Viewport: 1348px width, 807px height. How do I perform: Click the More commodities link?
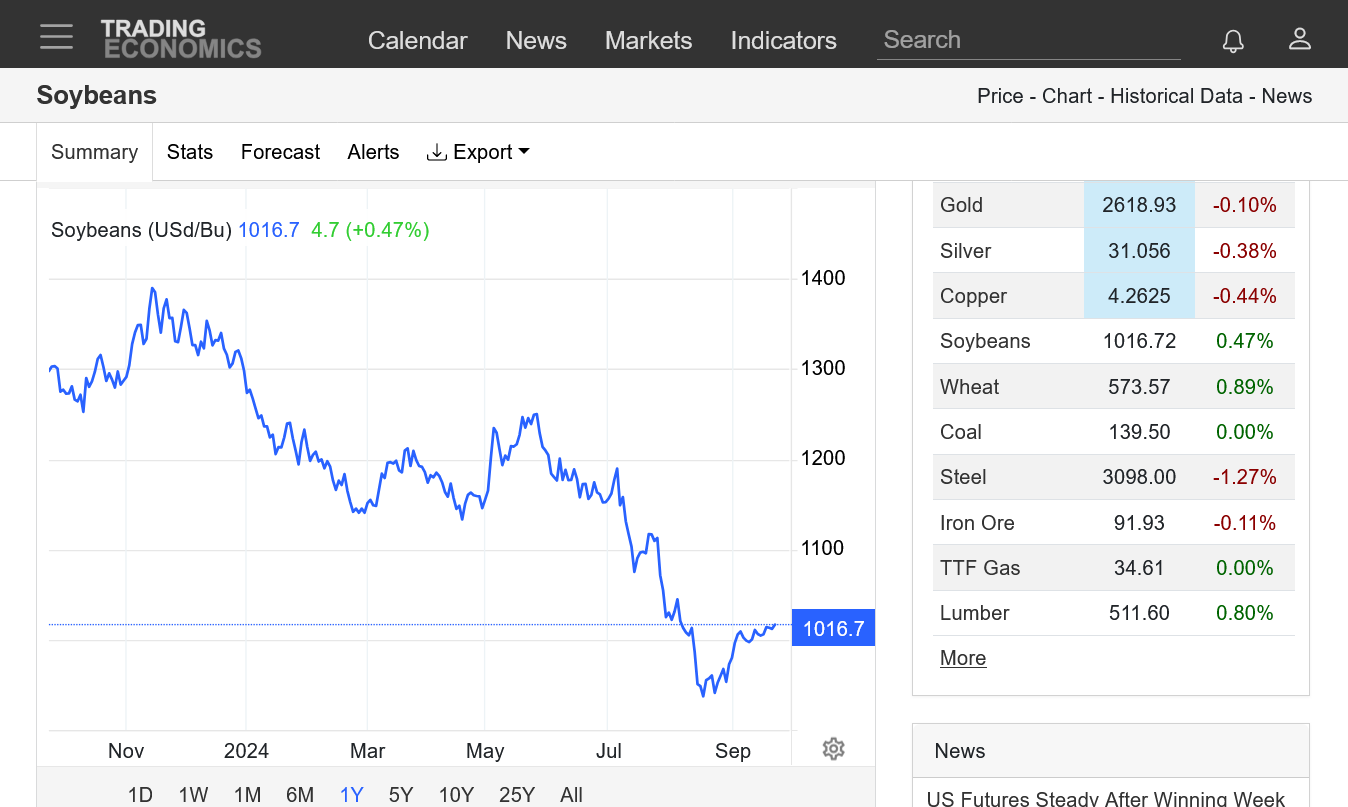pyautogui.click(x=962, y=658)
